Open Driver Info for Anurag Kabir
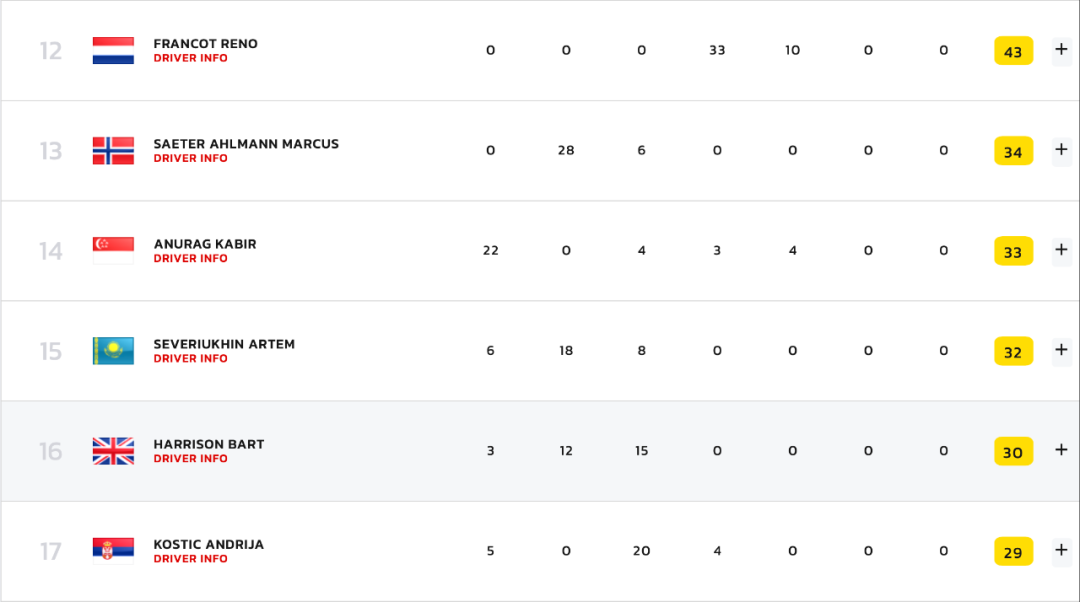The image size is (1080, 602). pos(191,259)
